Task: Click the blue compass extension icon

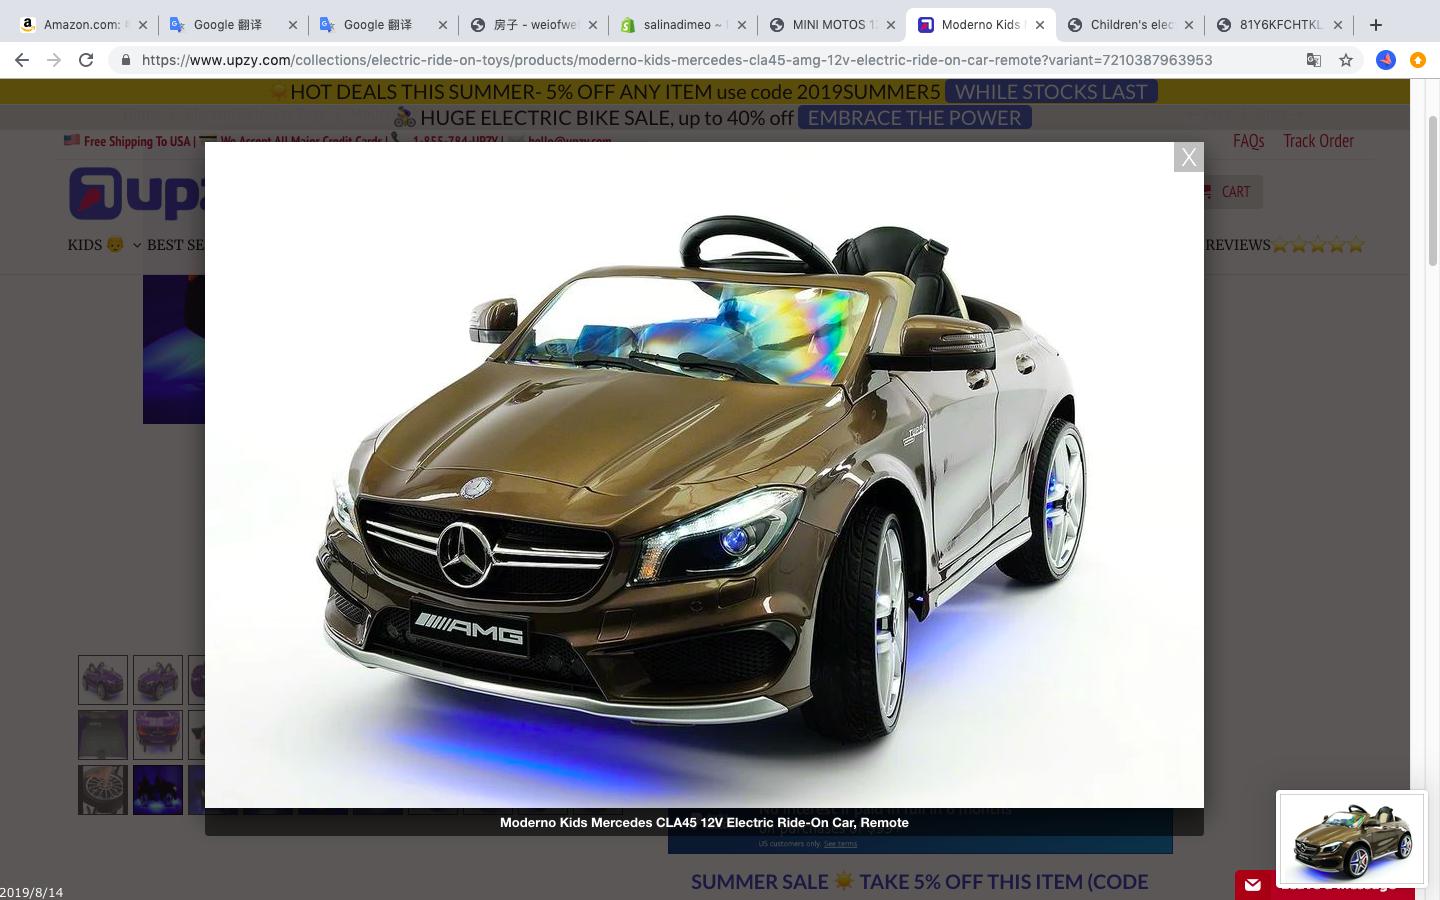Action: click(x=1385, y=60)
